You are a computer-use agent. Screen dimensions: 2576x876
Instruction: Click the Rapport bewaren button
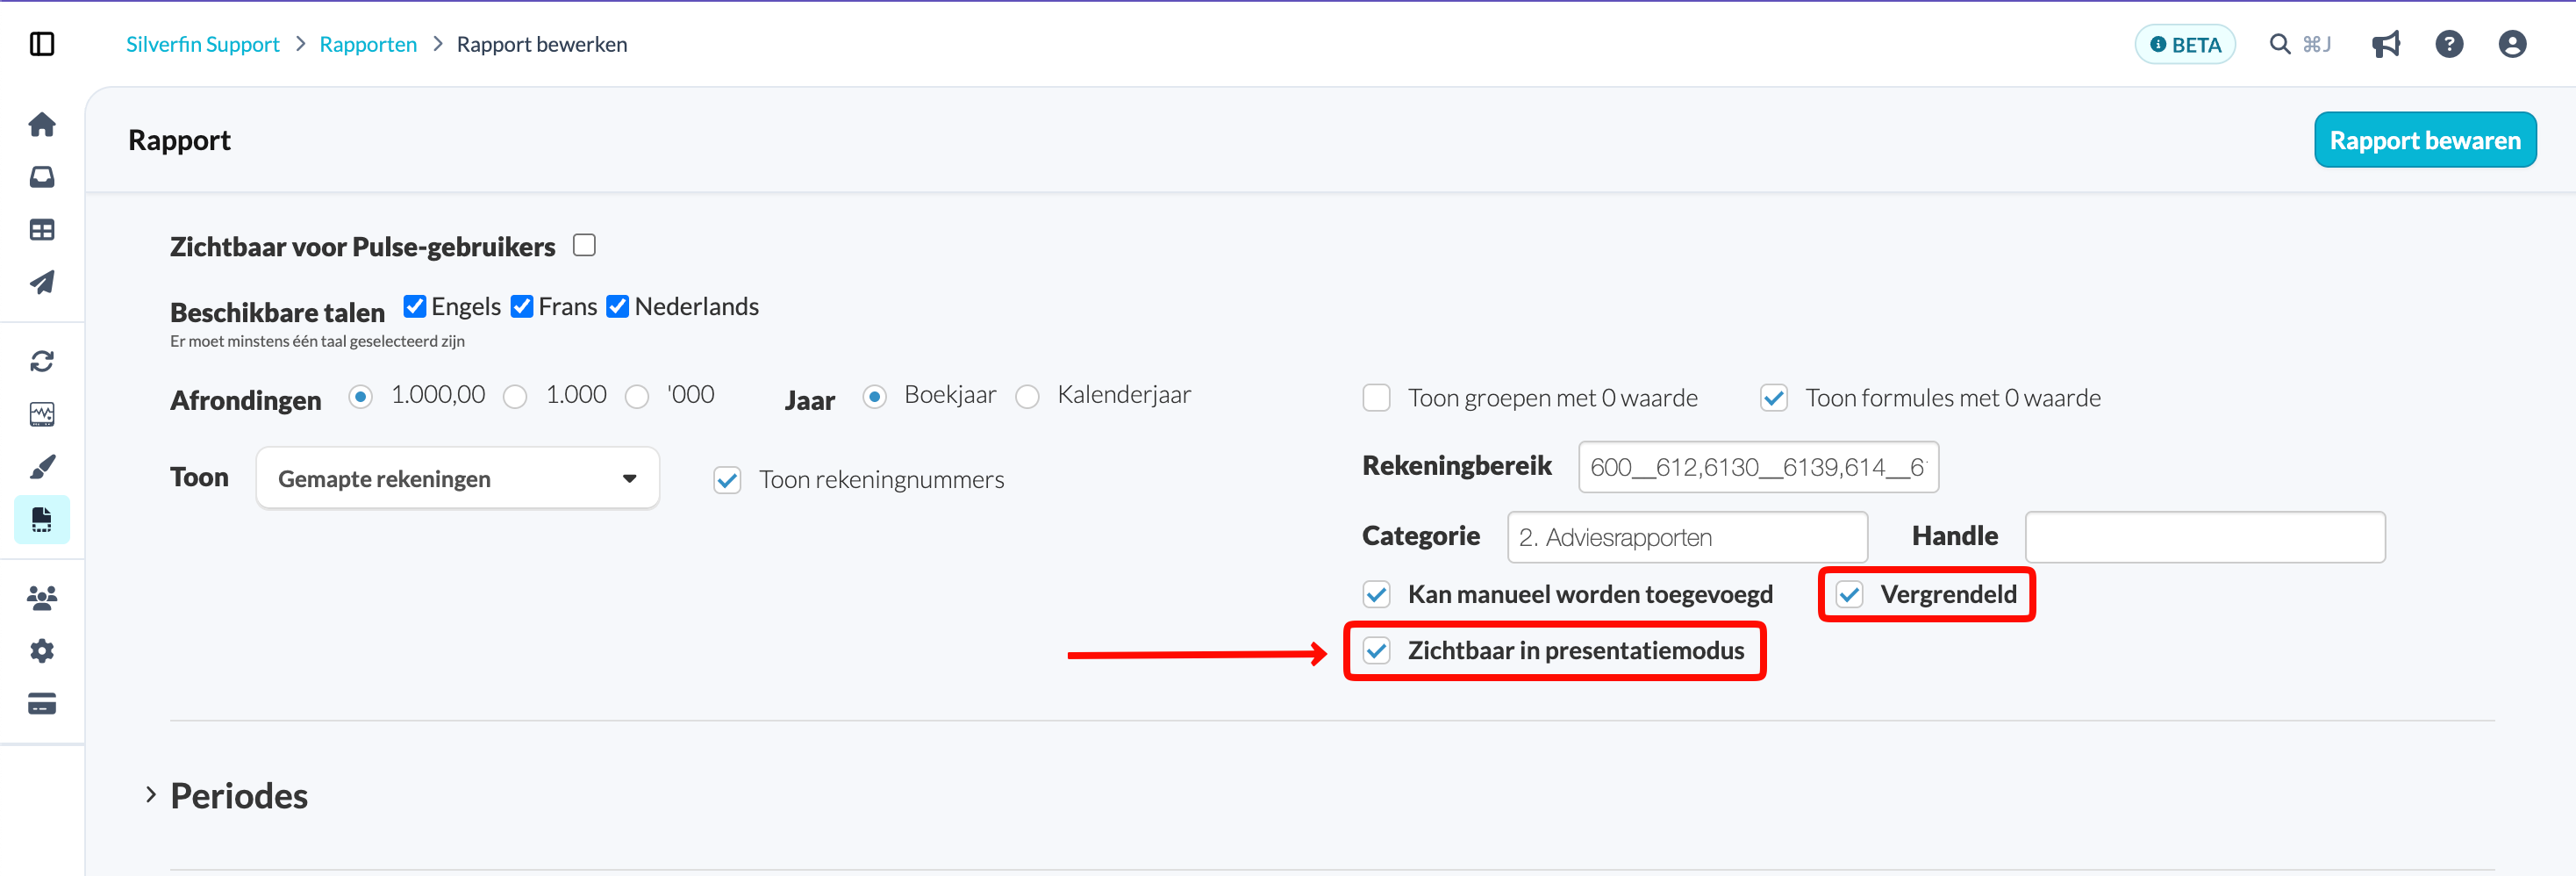(x=2425, y=140)
